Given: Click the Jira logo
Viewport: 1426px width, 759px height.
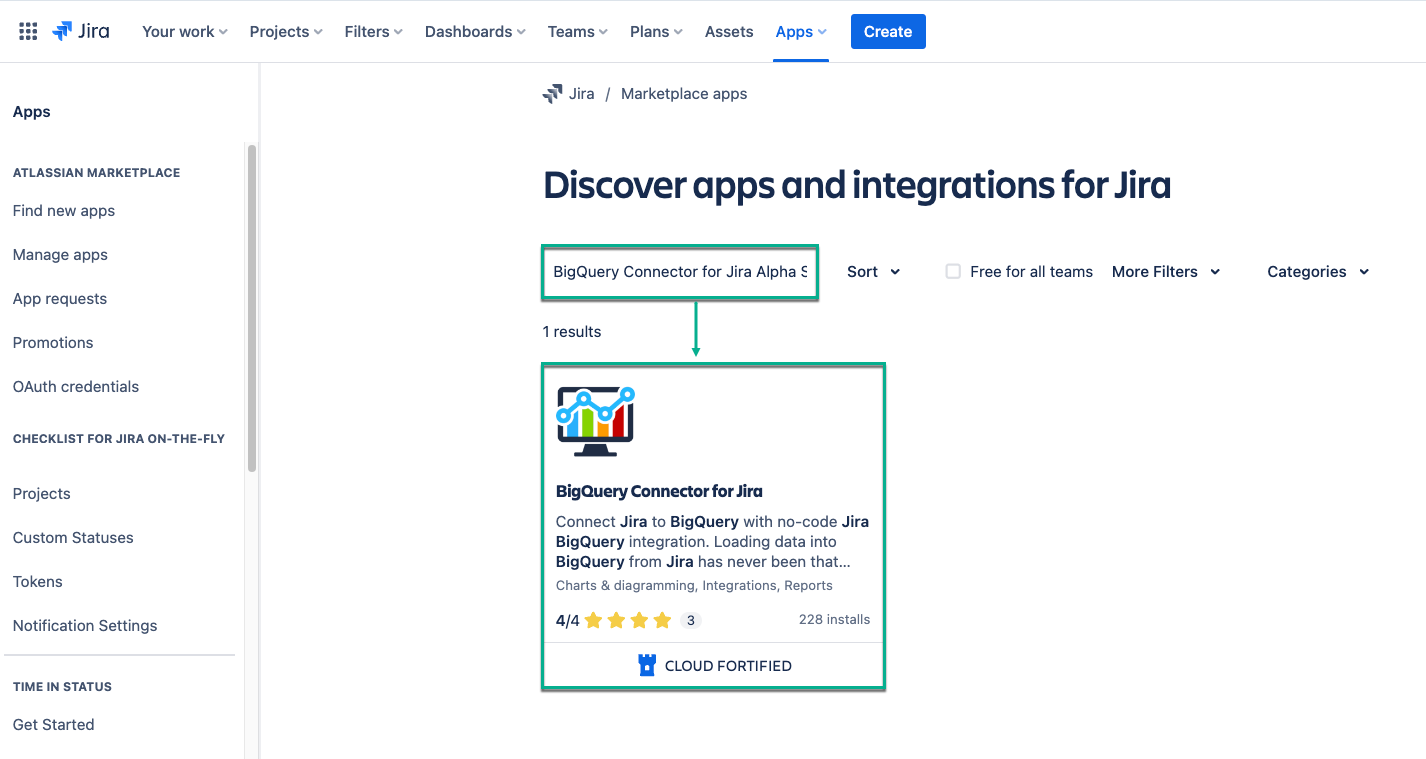Looking at the screenshot, I should click(81, 30).
